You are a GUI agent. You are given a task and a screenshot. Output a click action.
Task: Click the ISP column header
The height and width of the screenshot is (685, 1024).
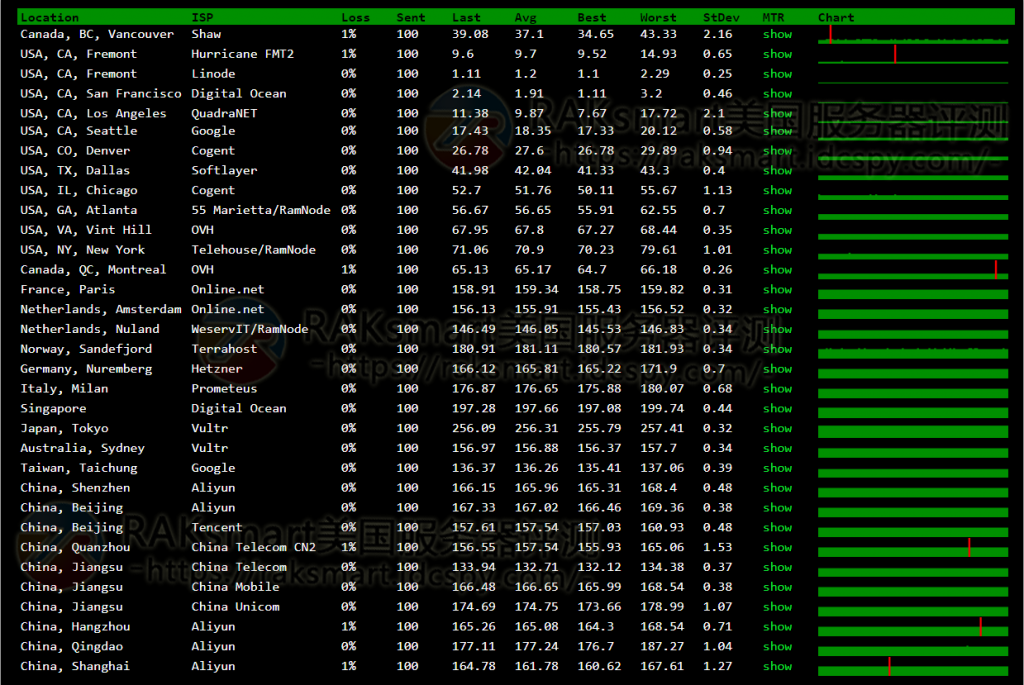point(202,18)
